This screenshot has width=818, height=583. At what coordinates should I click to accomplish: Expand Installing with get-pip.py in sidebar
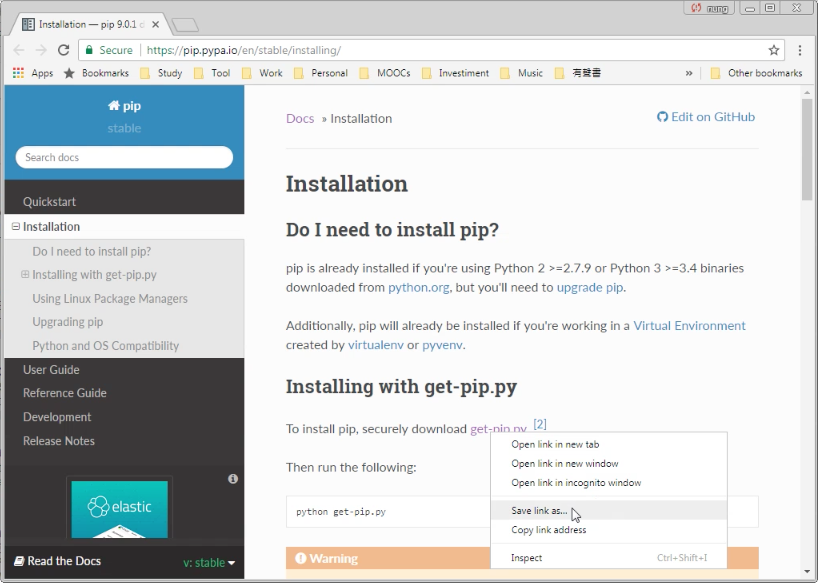(25, 274)
